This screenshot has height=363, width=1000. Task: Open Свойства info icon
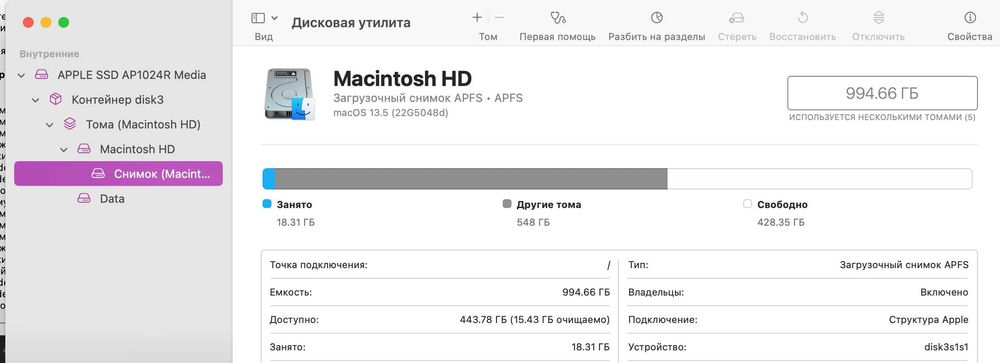[x=969, y=18]
